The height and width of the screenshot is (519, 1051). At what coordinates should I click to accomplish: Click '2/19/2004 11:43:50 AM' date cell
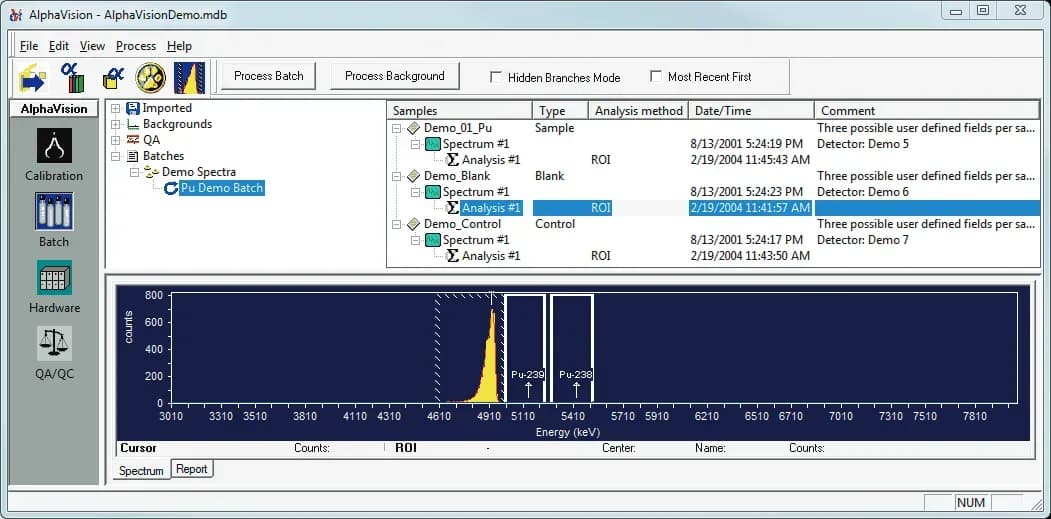click(x=750, y=256)
